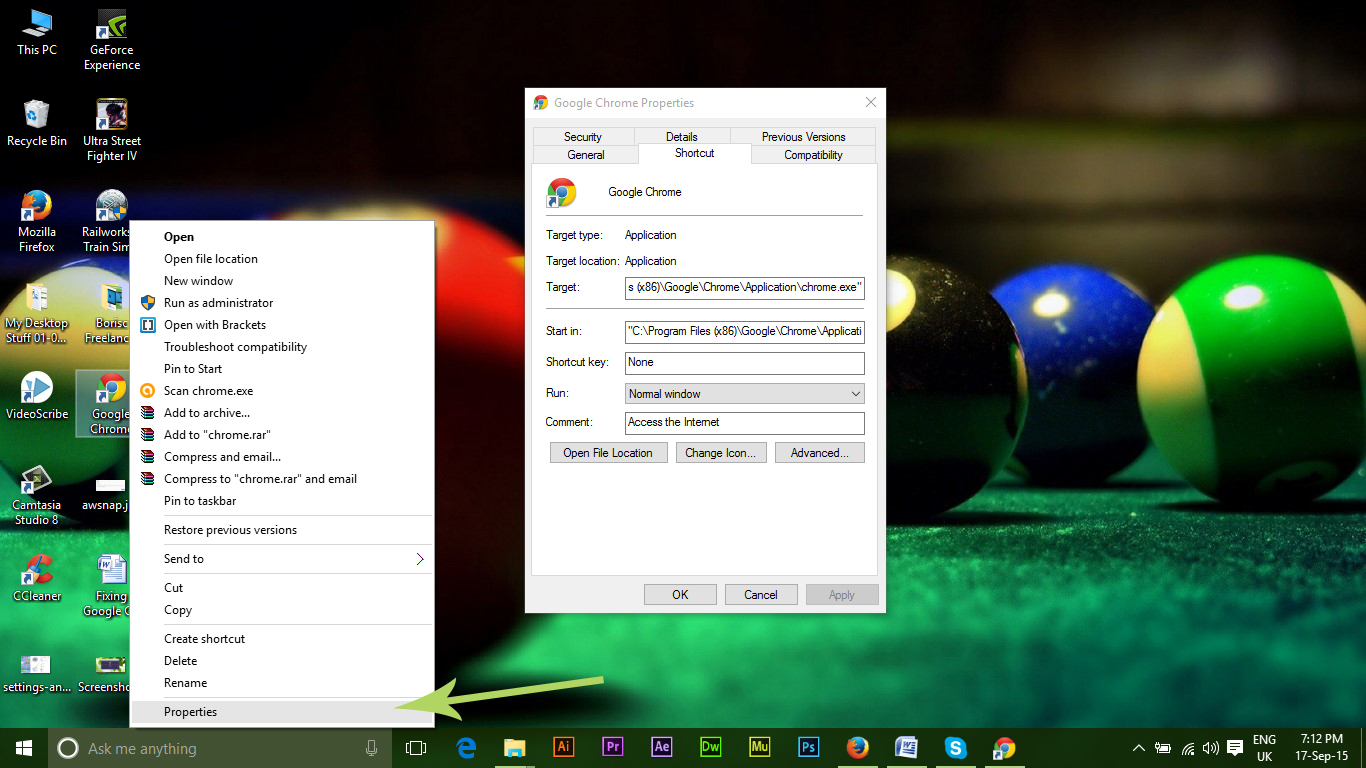Viewport: 1366px width, 768px height.
Task: Choose Open with Brackets
Action: coord(283,325)
